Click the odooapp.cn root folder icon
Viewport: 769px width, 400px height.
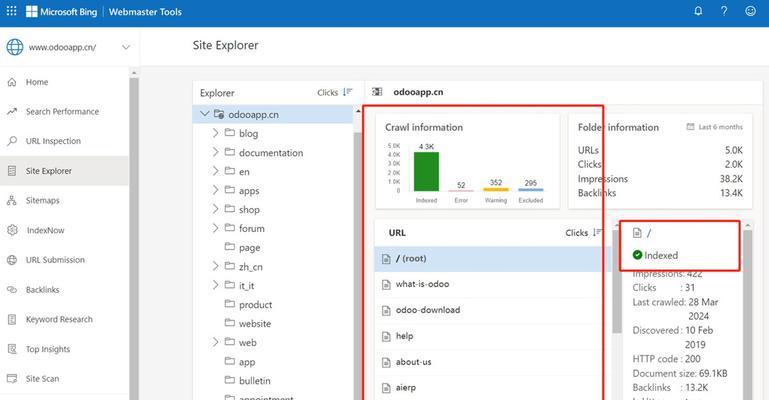(x=219, y=114)
